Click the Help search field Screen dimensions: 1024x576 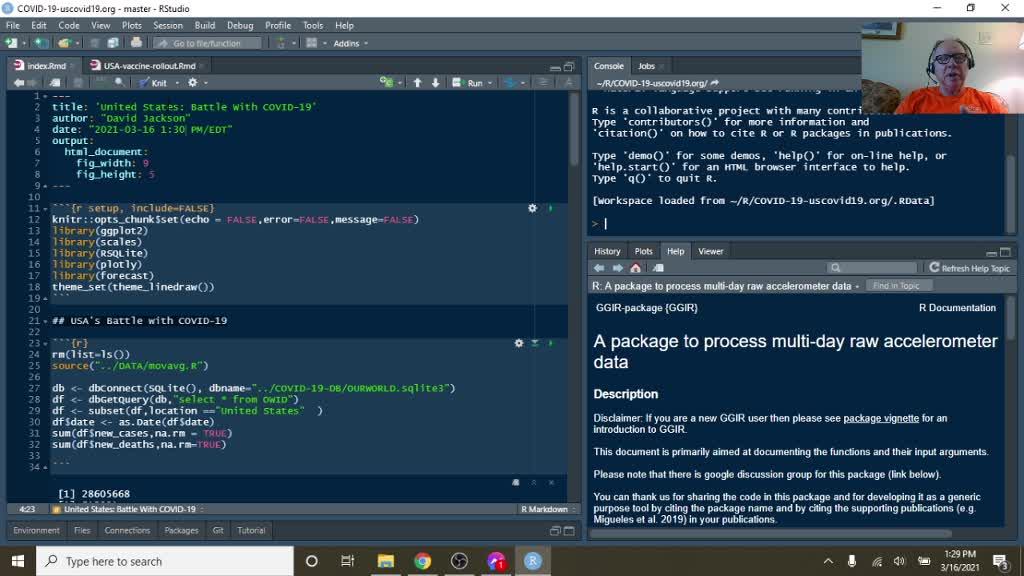pyautogui.click(x=872, y=268)
